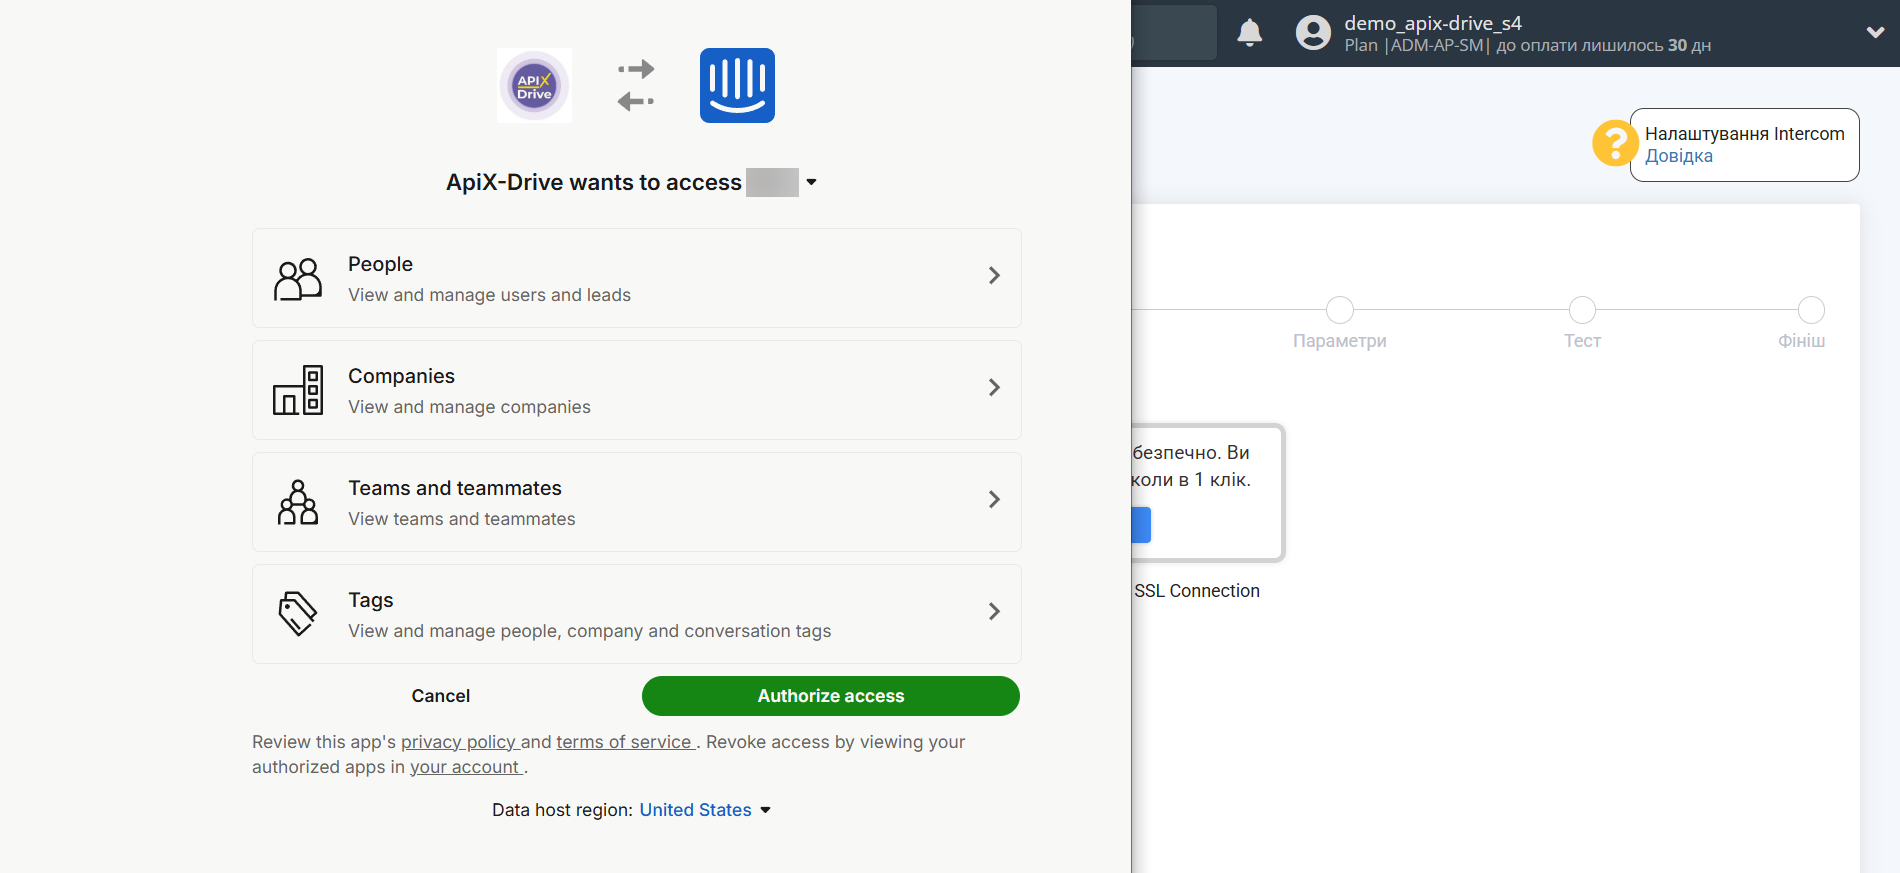Click the yellow question mark help icon

(x=1613, y=144)
